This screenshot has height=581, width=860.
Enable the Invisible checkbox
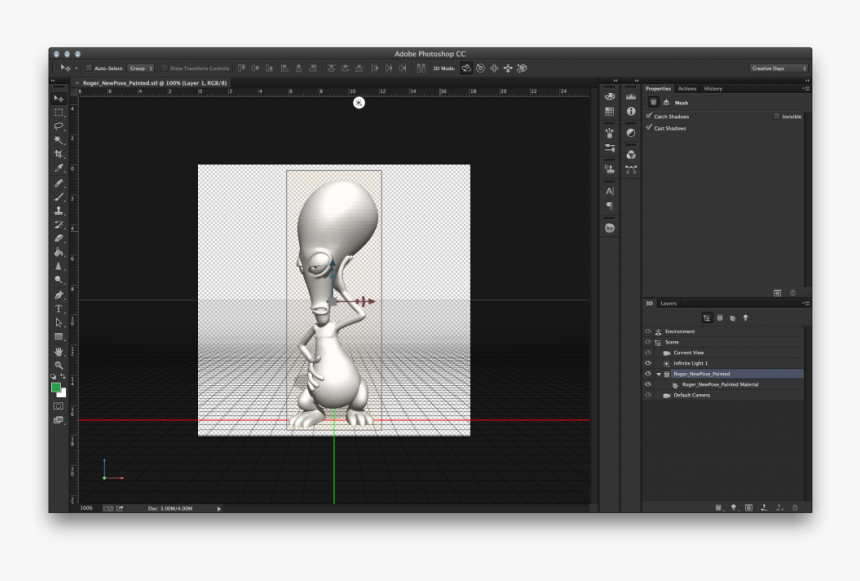click(x=777, y=116)
